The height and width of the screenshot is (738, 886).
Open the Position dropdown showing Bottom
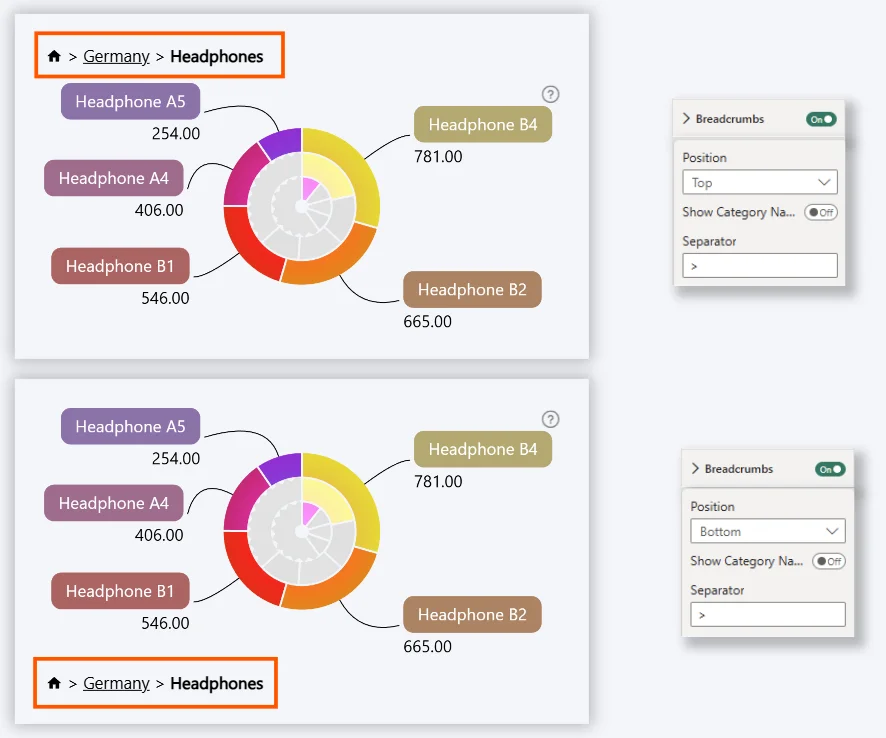(768, 531)
